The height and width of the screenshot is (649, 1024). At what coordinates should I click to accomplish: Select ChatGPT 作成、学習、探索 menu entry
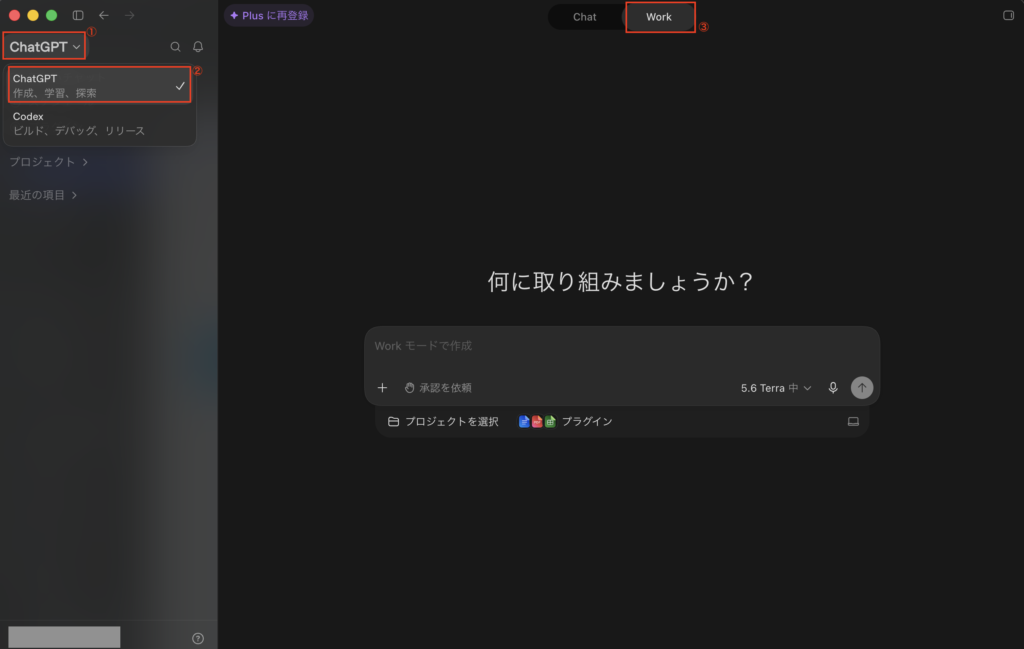click(99, 85)
